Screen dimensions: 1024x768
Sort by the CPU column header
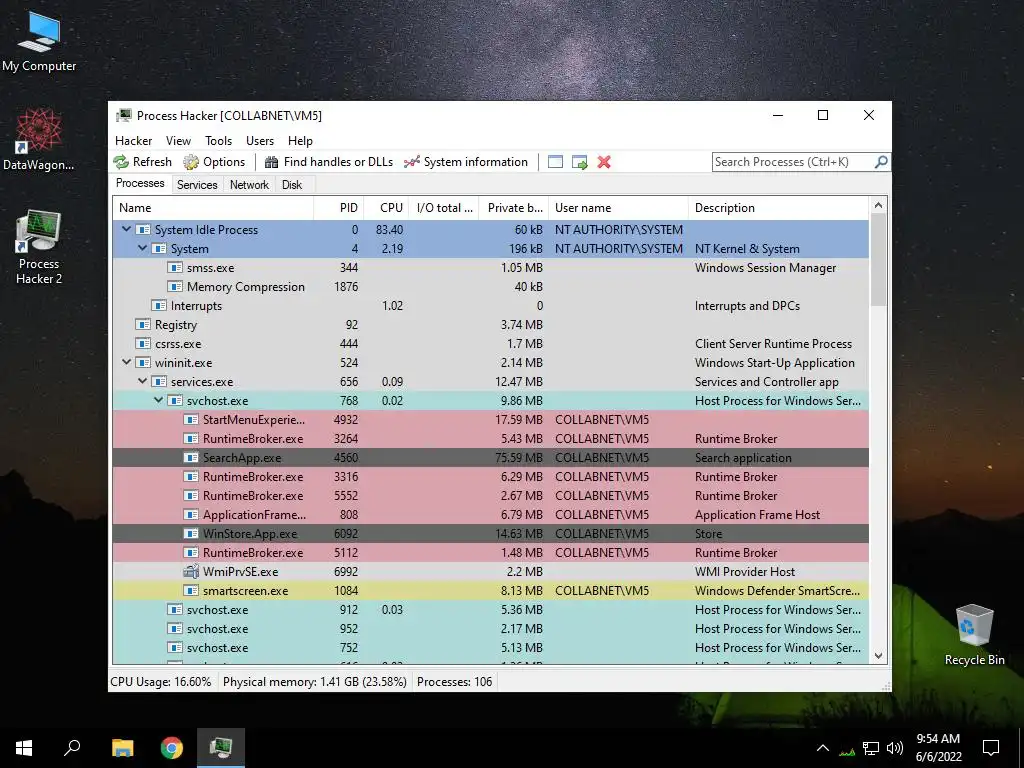[x=386, y=208]
